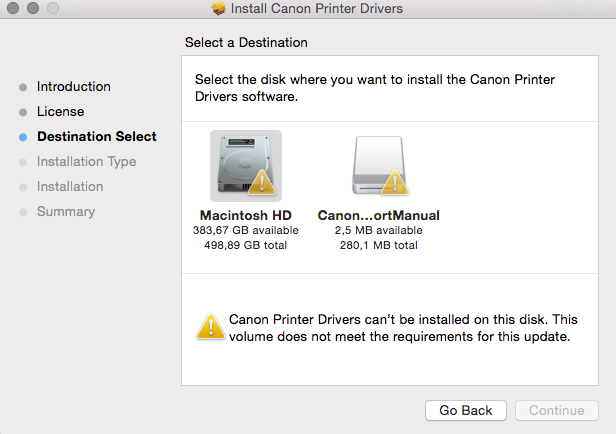This screenshot has height=434, width=616.
Task: Click the Canon...ortManual disk name label
Action: pyautogui.click(x=378, y=215)
